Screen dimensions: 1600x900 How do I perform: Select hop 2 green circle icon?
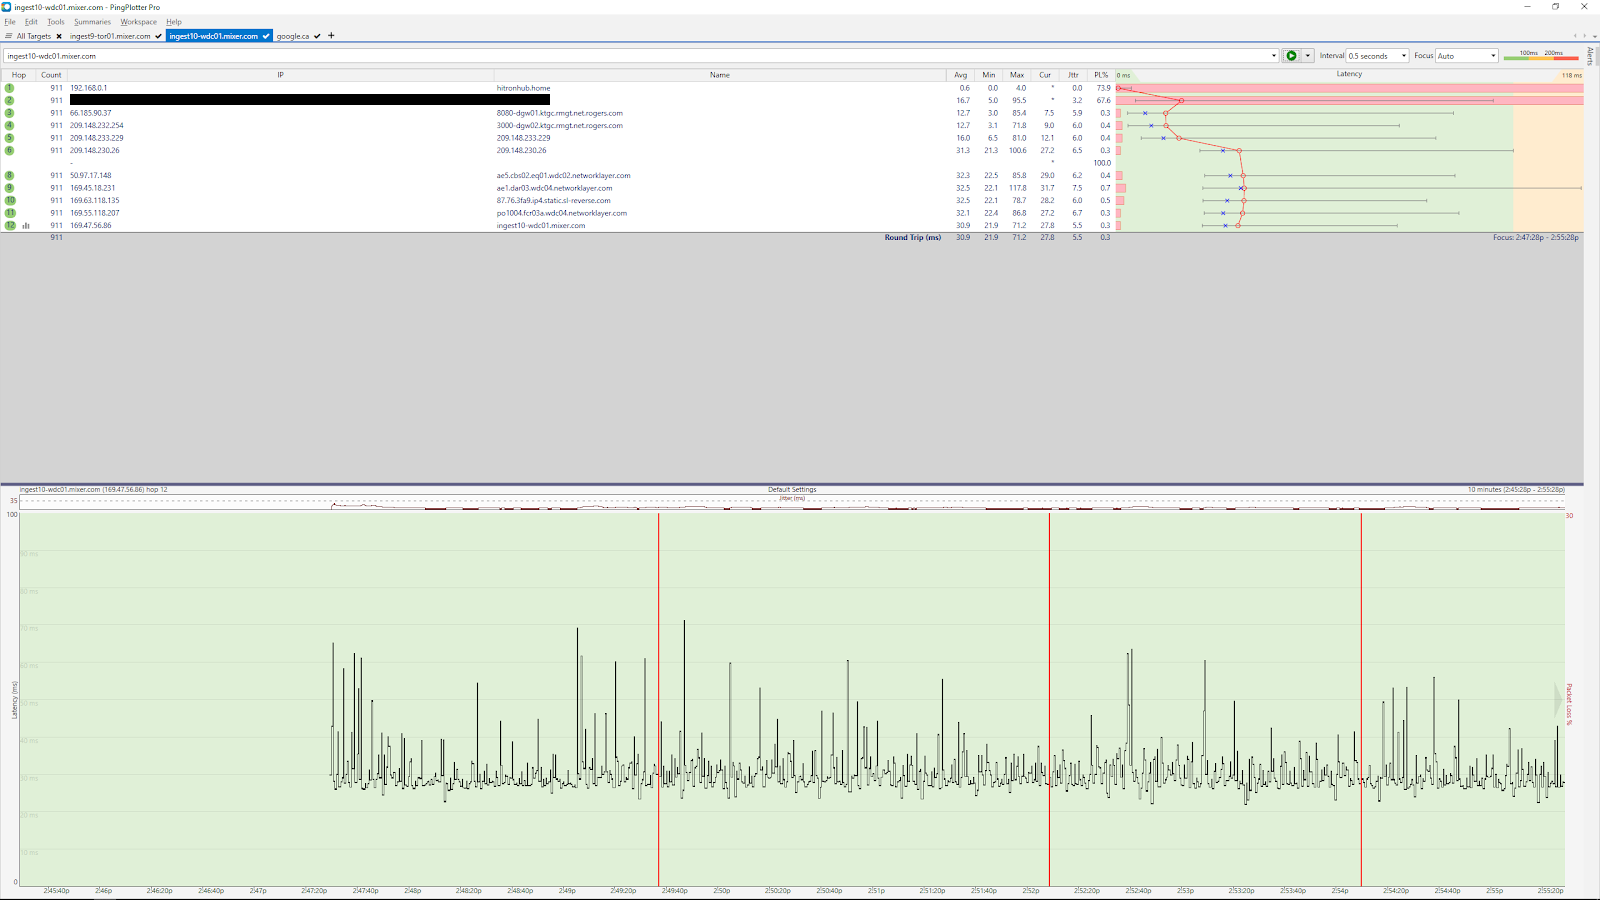tap(9, 100)
